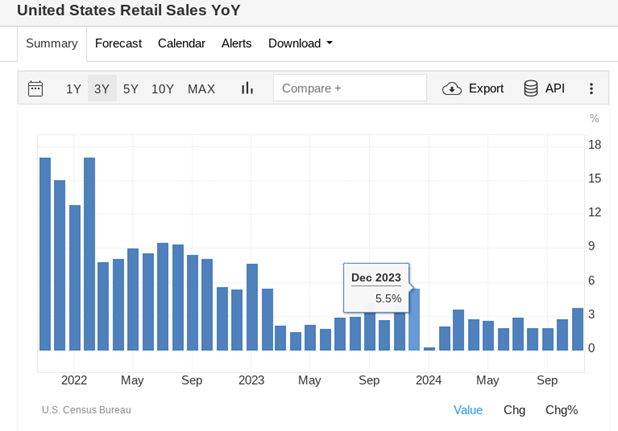The height and width of the screenshot is (431, 618).
Task: Change chart type with bar chart icon
Action: pyautogui.click(x=247, y=88)
